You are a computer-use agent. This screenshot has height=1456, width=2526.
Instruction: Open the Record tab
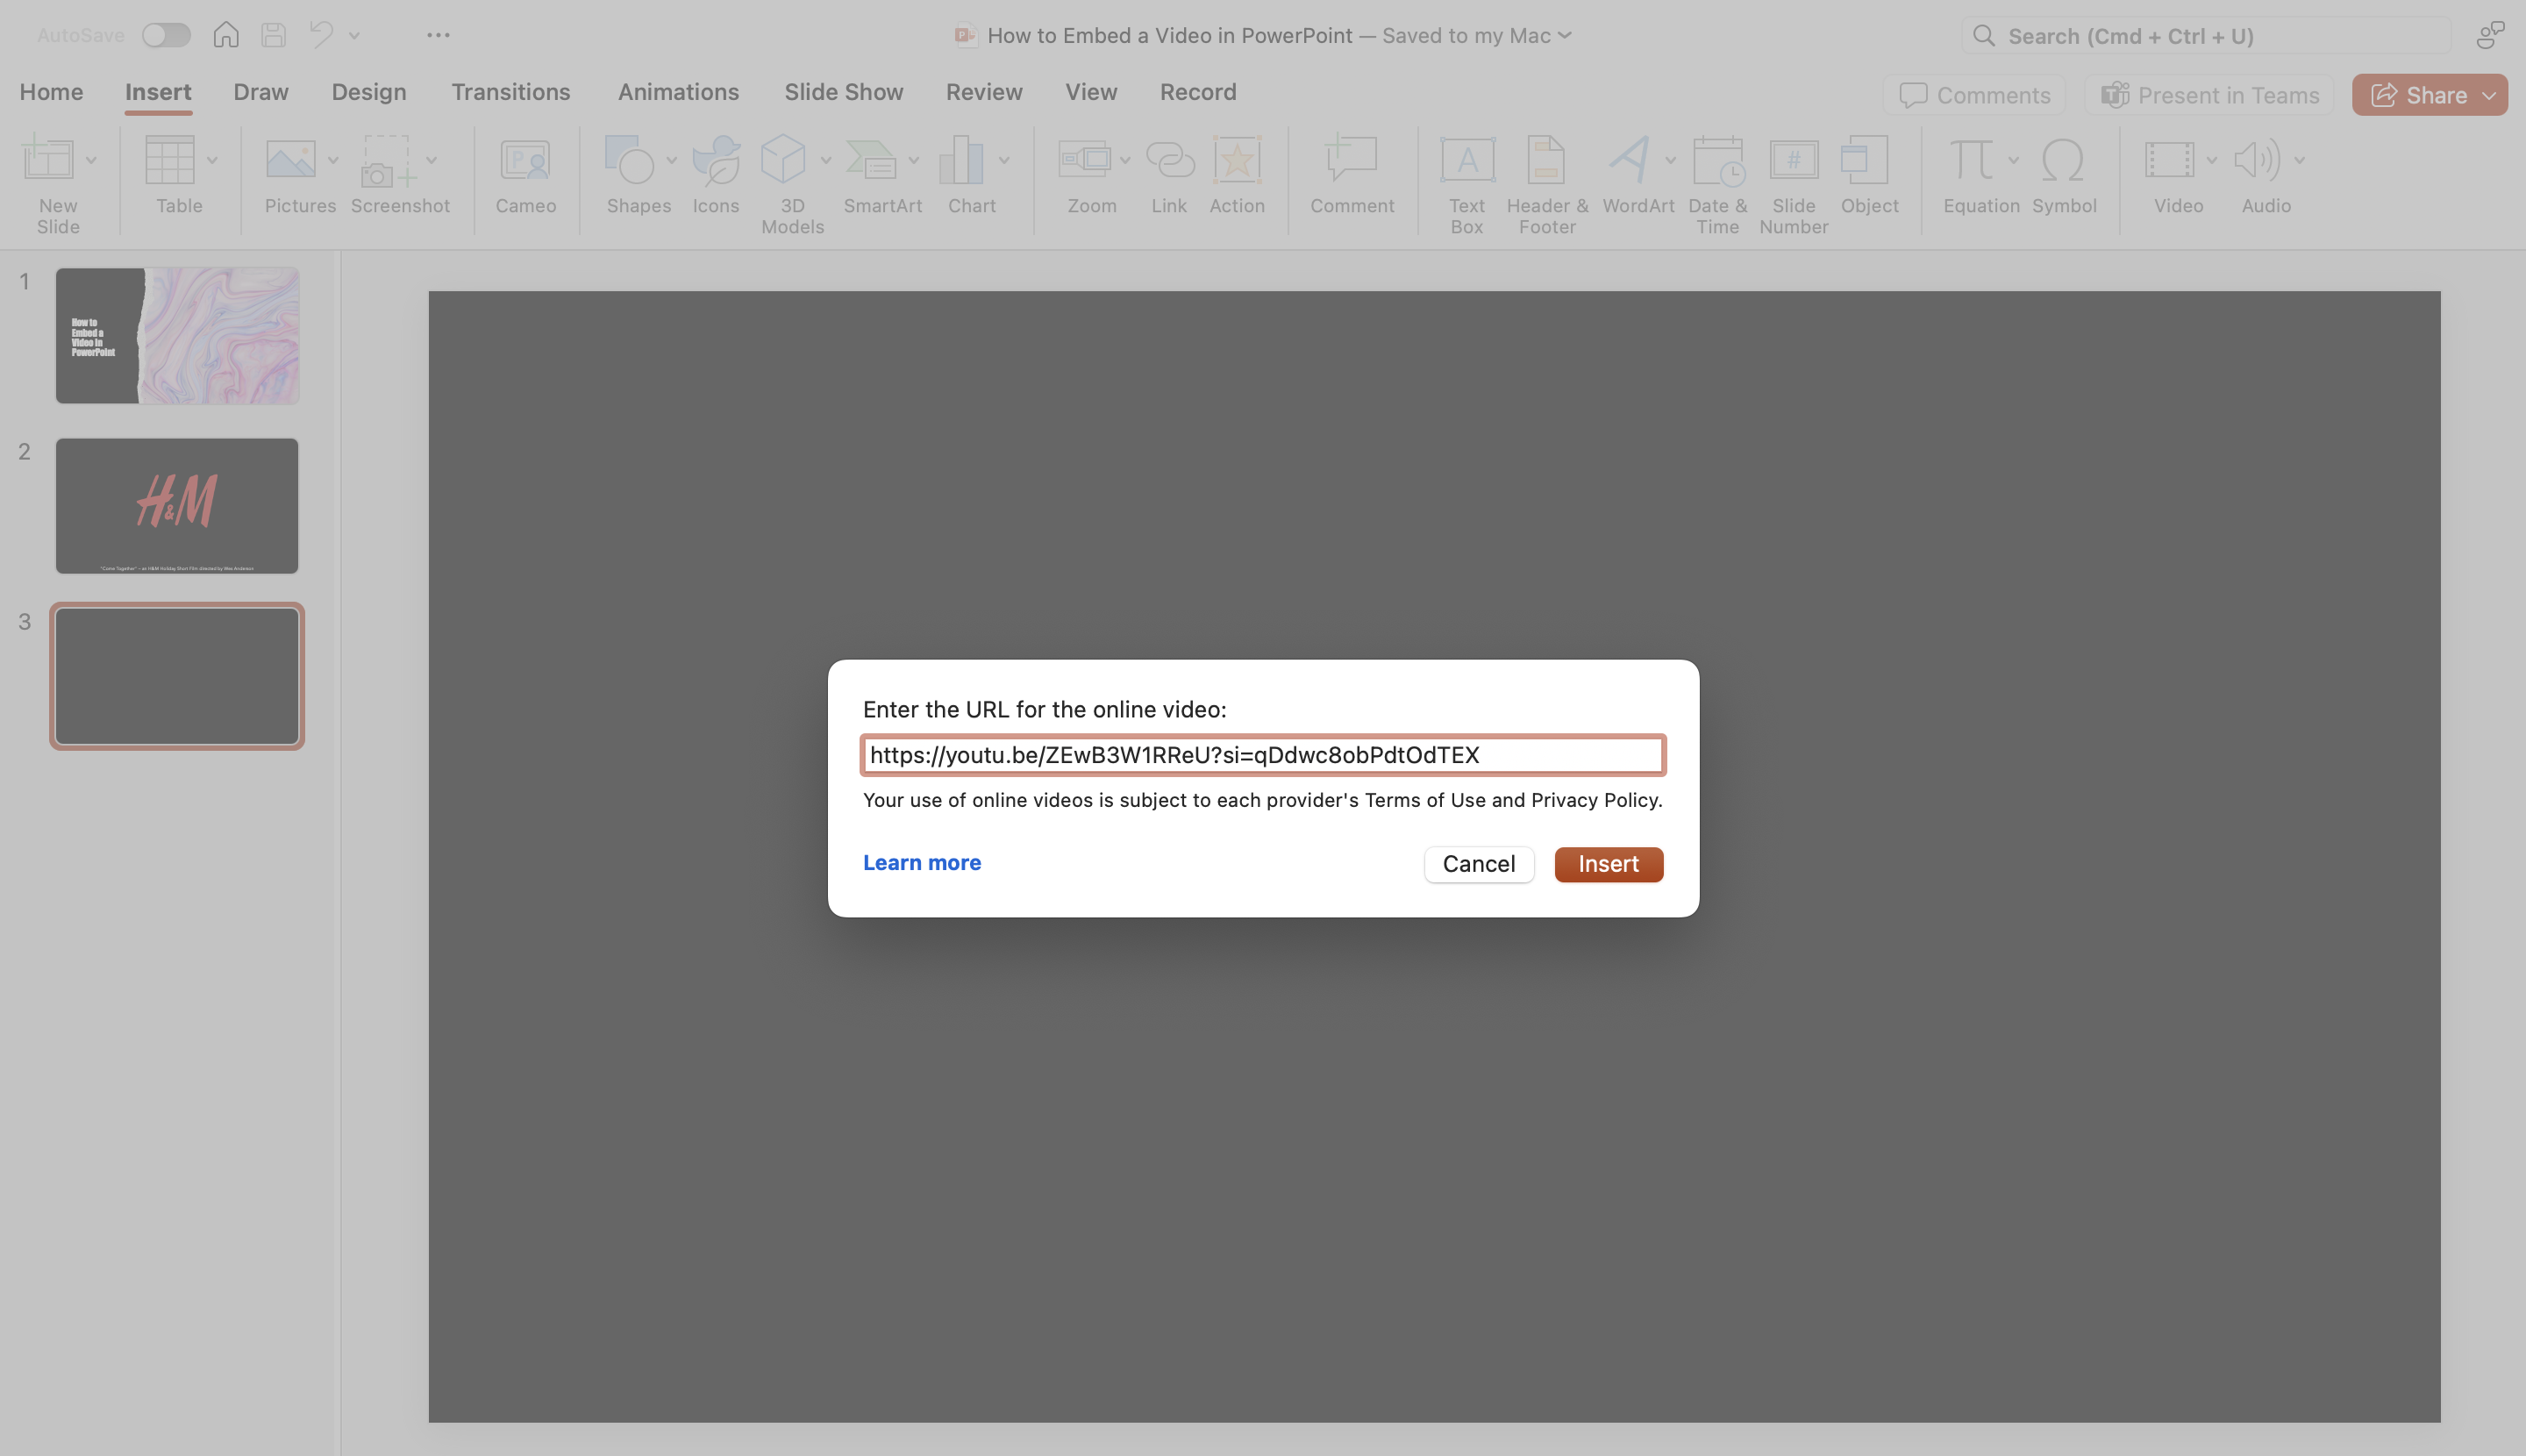[x=1198, y=92]
